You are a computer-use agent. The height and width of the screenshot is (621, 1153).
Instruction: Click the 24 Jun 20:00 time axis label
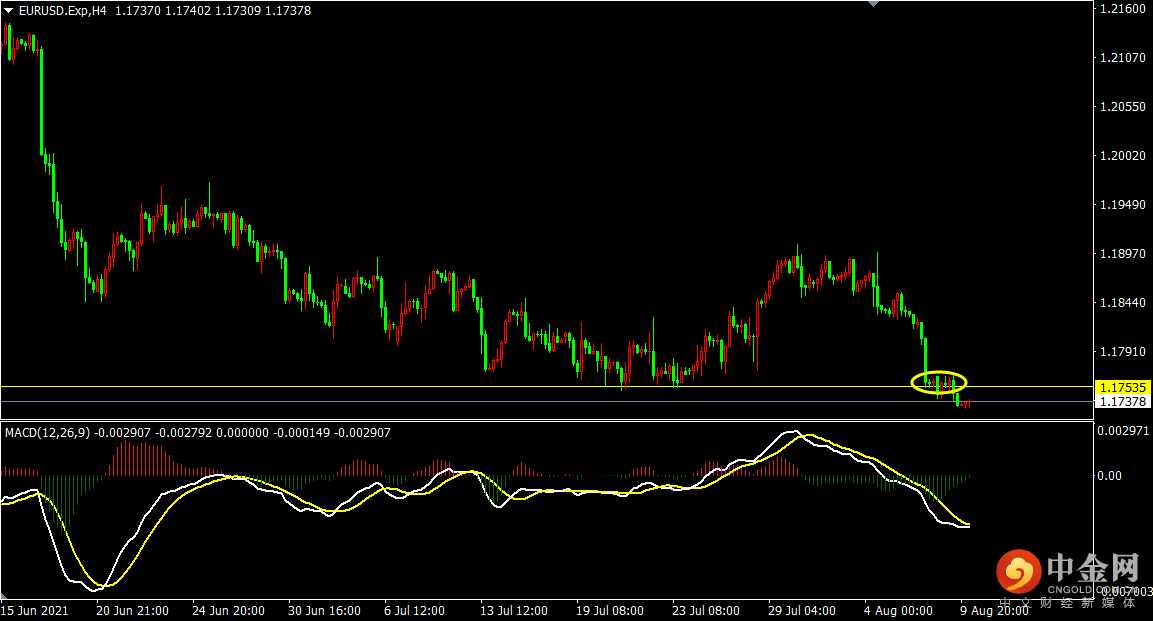tap(227, 609)
